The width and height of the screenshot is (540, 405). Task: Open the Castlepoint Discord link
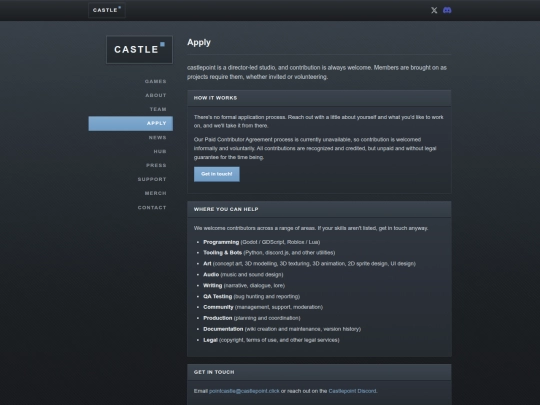[x=352, y=391]
